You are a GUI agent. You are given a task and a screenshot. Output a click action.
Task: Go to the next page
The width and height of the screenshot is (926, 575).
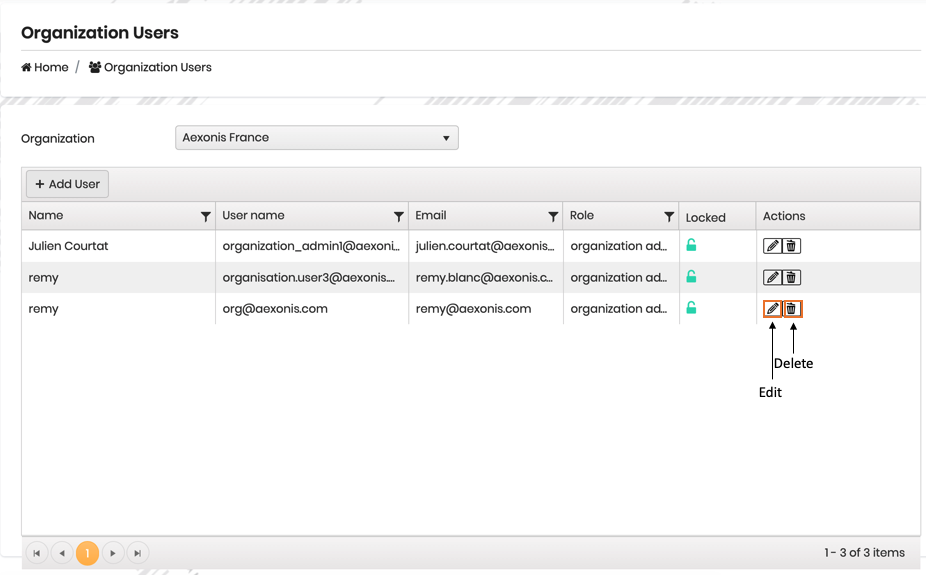click(x=113, y=553)
